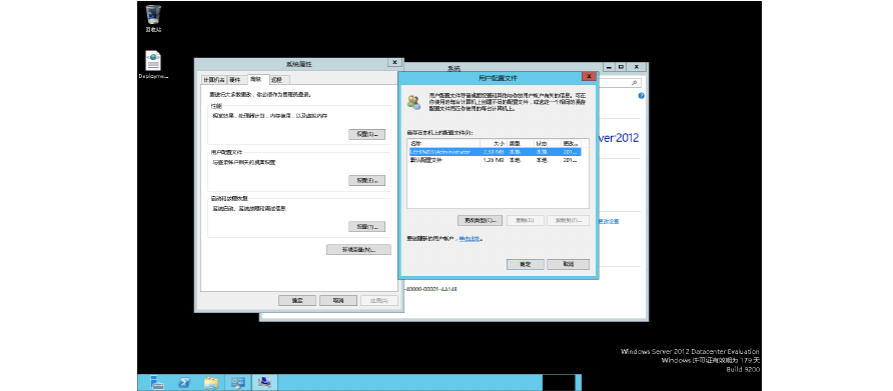This screenshot has height=391, width=893.
Task: Switch to the 硬件 tab
Action: point(236,80)
